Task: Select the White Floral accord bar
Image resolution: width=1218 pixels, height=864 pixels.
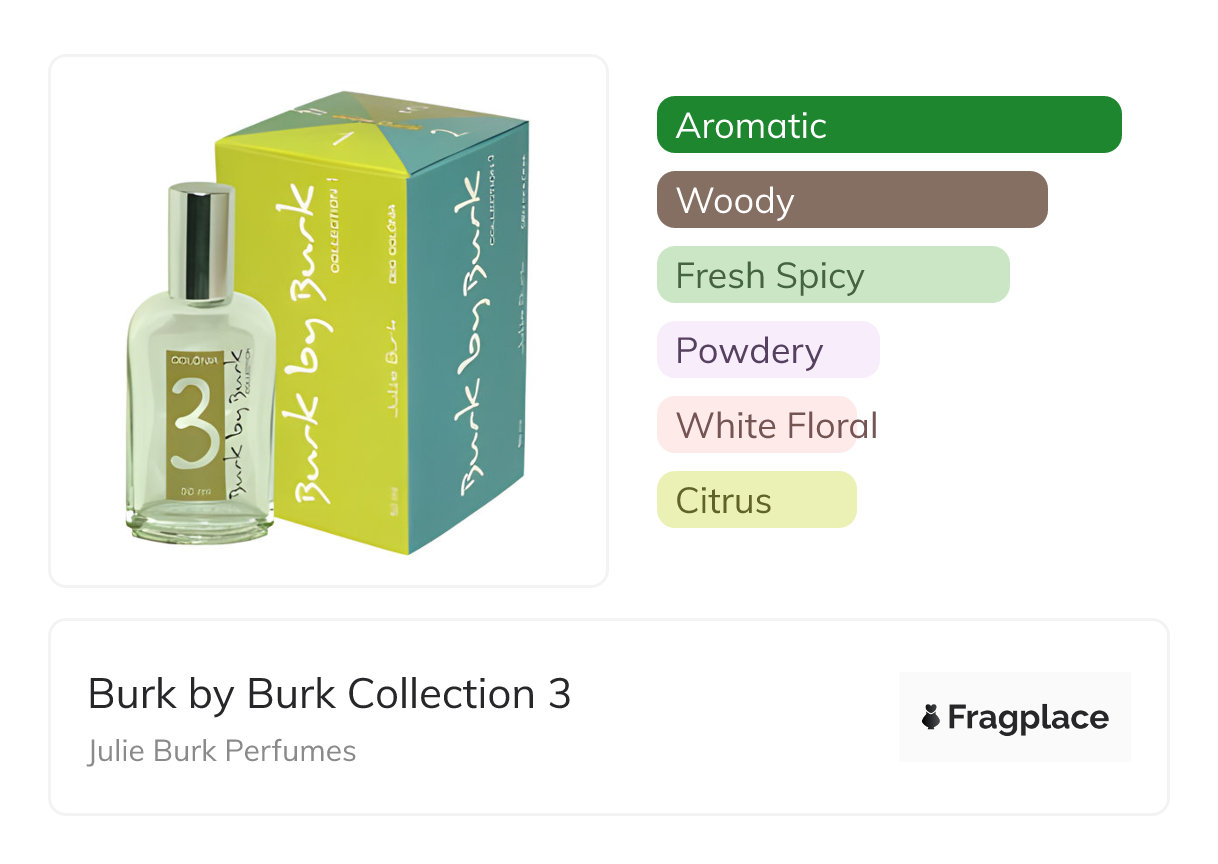Action: coord(757,425)
